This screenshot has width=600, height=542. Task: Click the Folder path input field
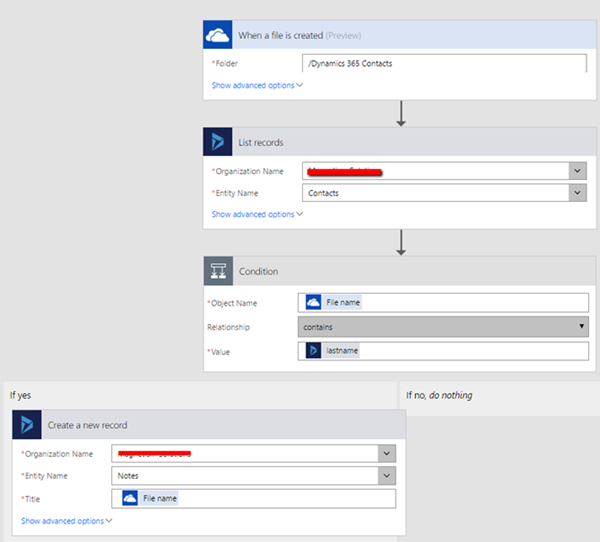point(443,64)
